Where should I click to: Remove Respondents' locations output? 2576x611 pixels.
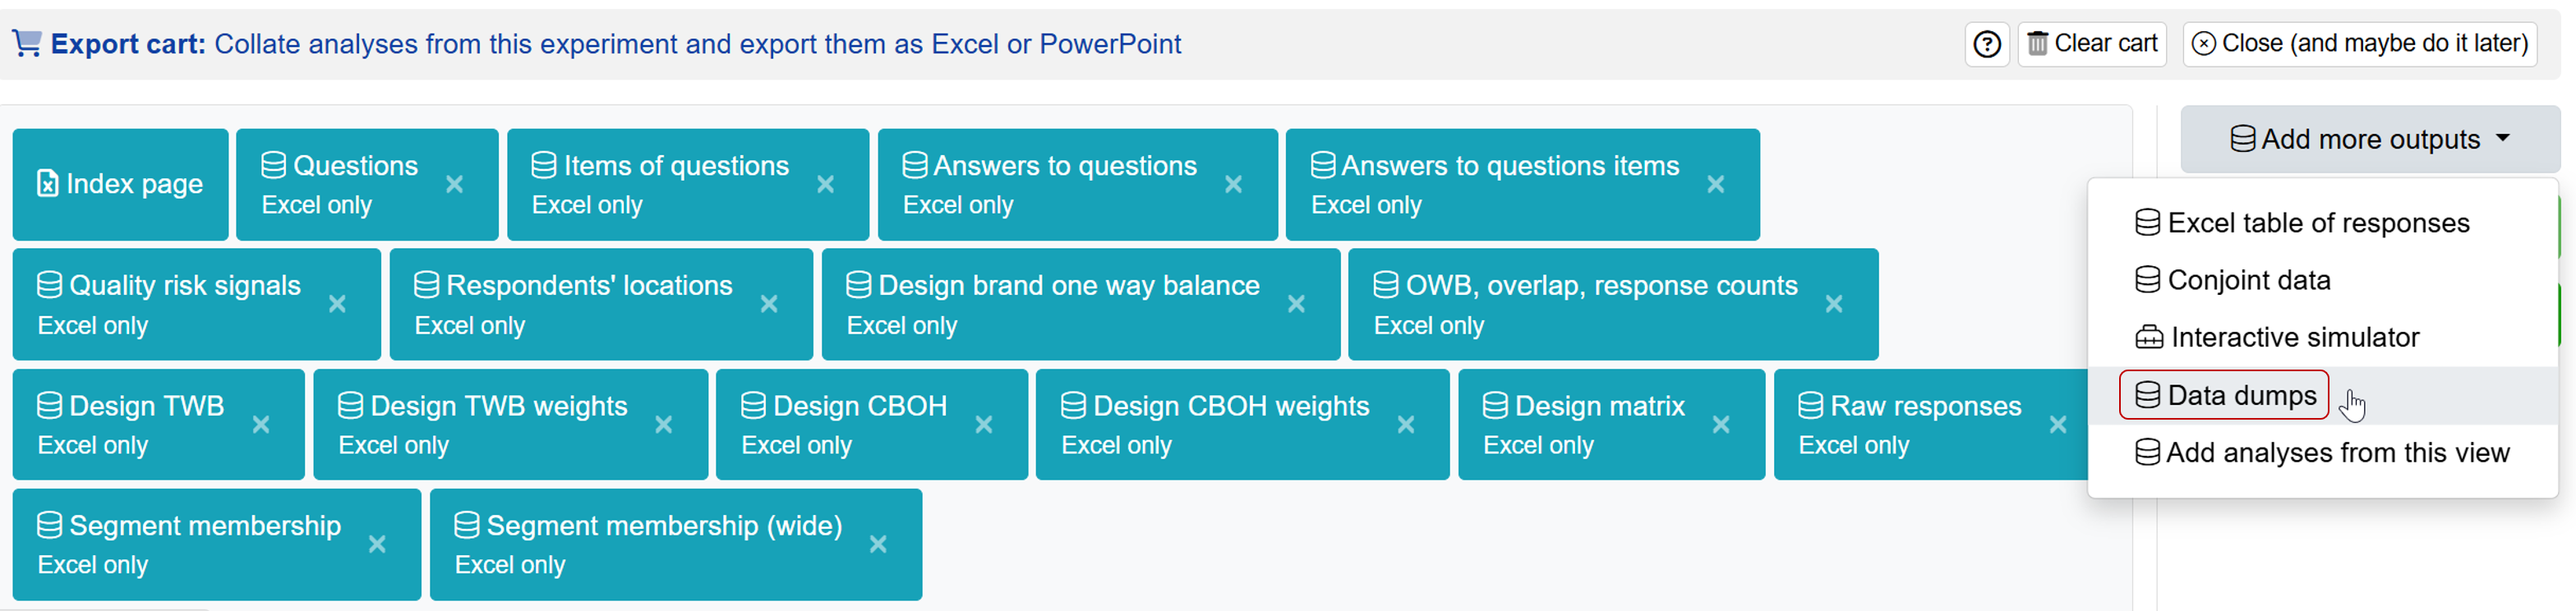click(x=768, y=304)
